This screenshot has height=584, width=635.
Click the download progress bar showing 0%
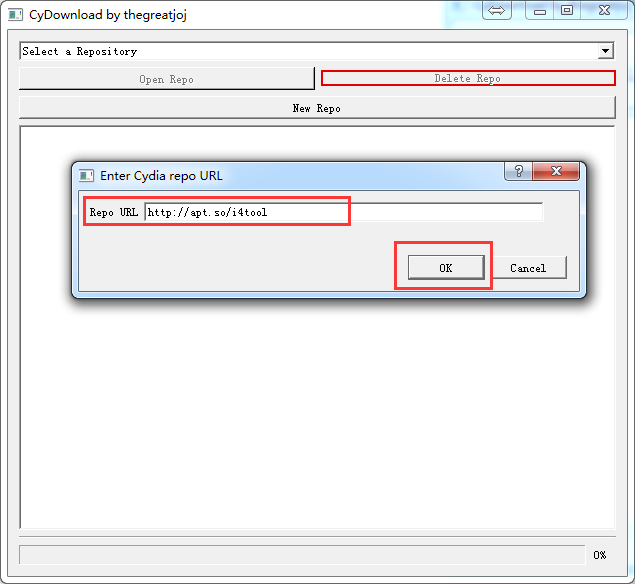click(302, 554)
